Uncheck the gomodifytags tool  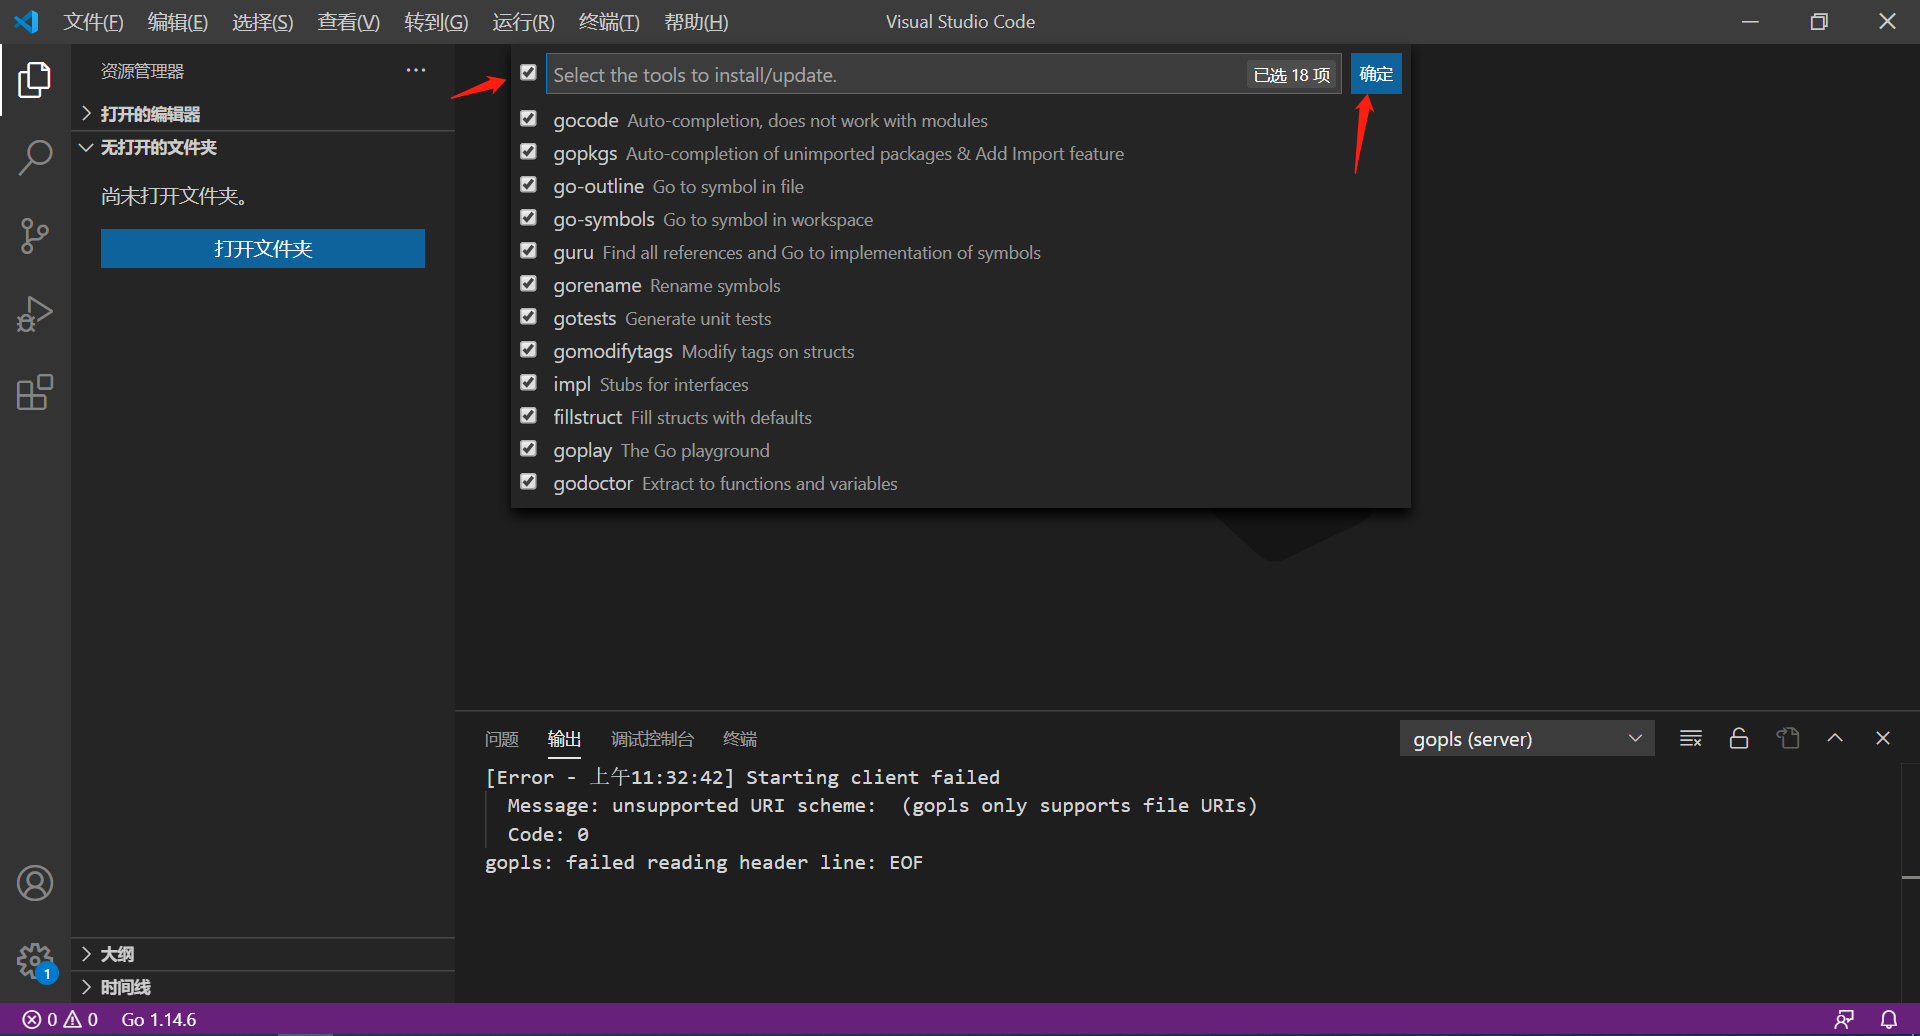coord(528,349)
